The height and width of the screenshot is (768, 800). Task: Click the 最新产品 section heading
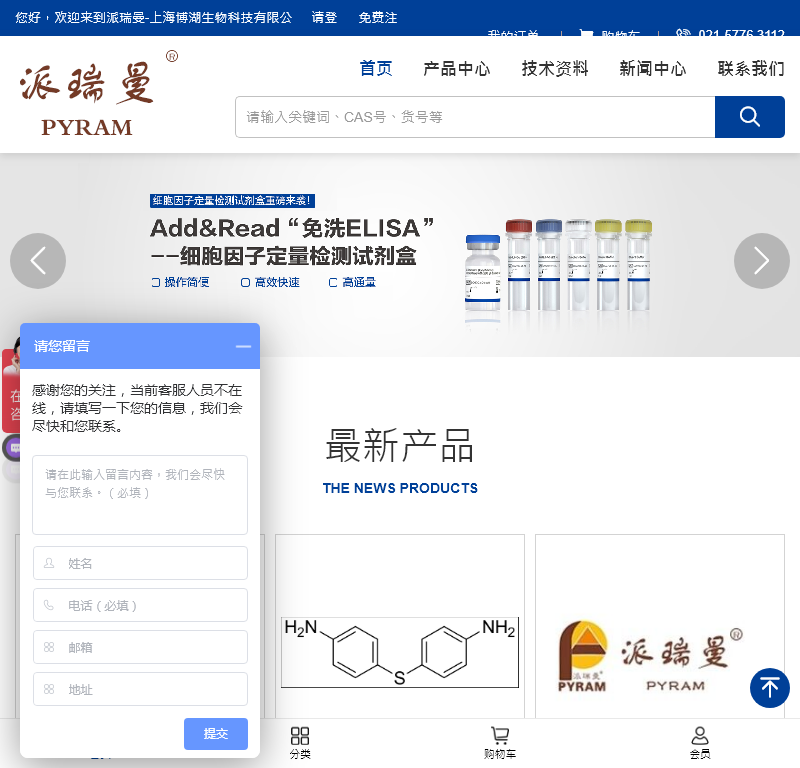(399, 446)
